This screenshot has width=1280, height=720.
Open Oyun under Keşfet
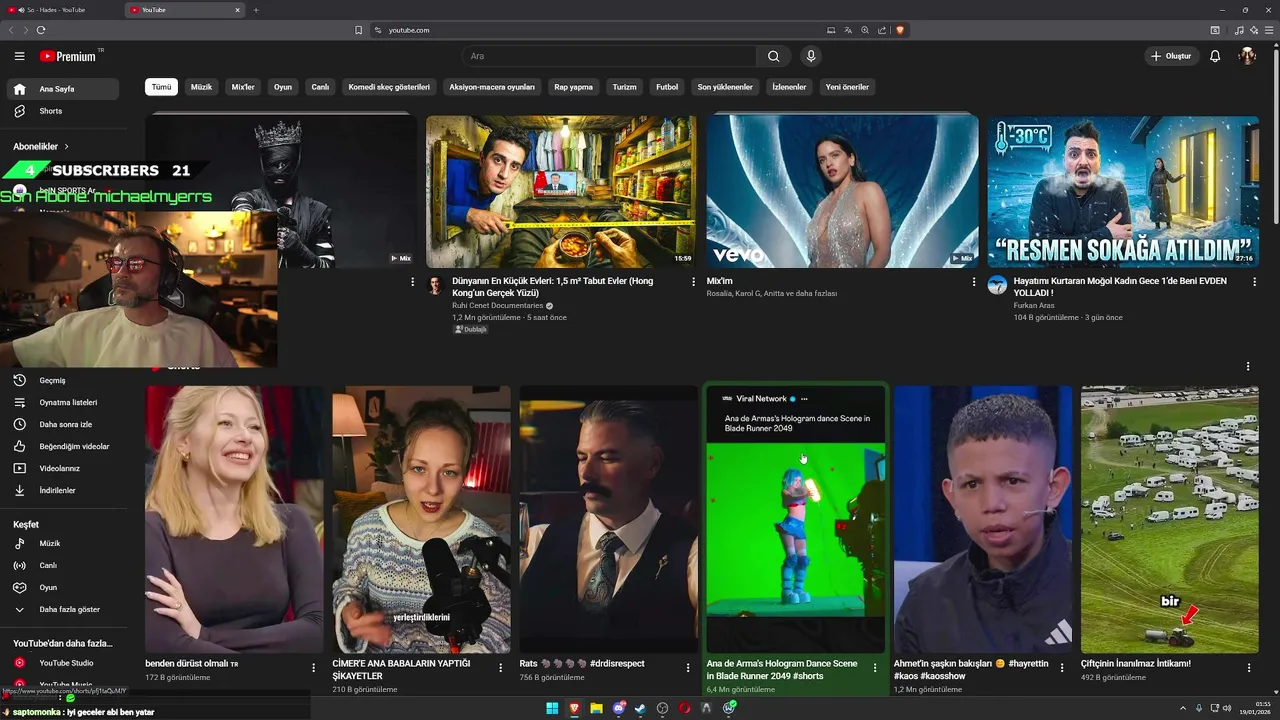(x=63, y=587)
